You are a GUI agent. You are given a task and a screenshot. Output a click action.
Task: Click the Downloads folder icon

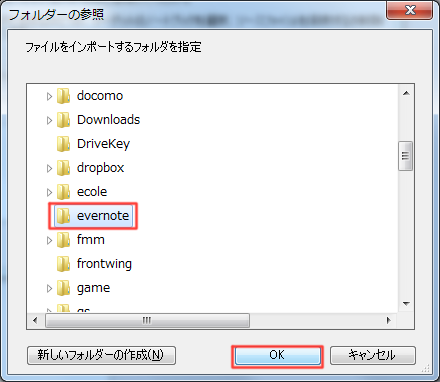point(63,120)
